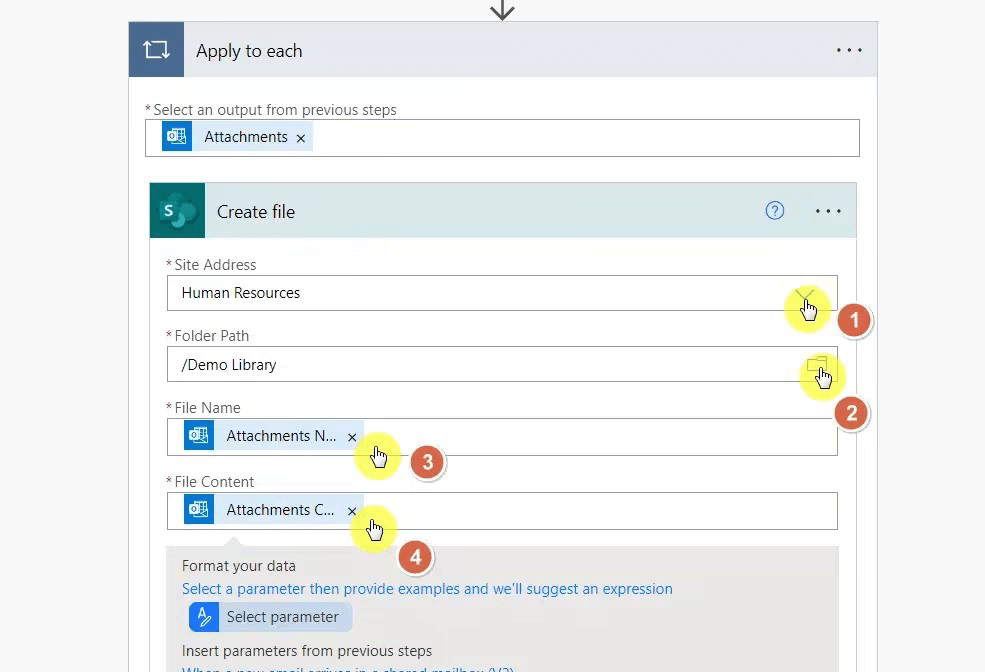This screenshot has height=672, width=985.
Task: Click the Attachments Outlook token icon
Action: [x=177, y=137]
